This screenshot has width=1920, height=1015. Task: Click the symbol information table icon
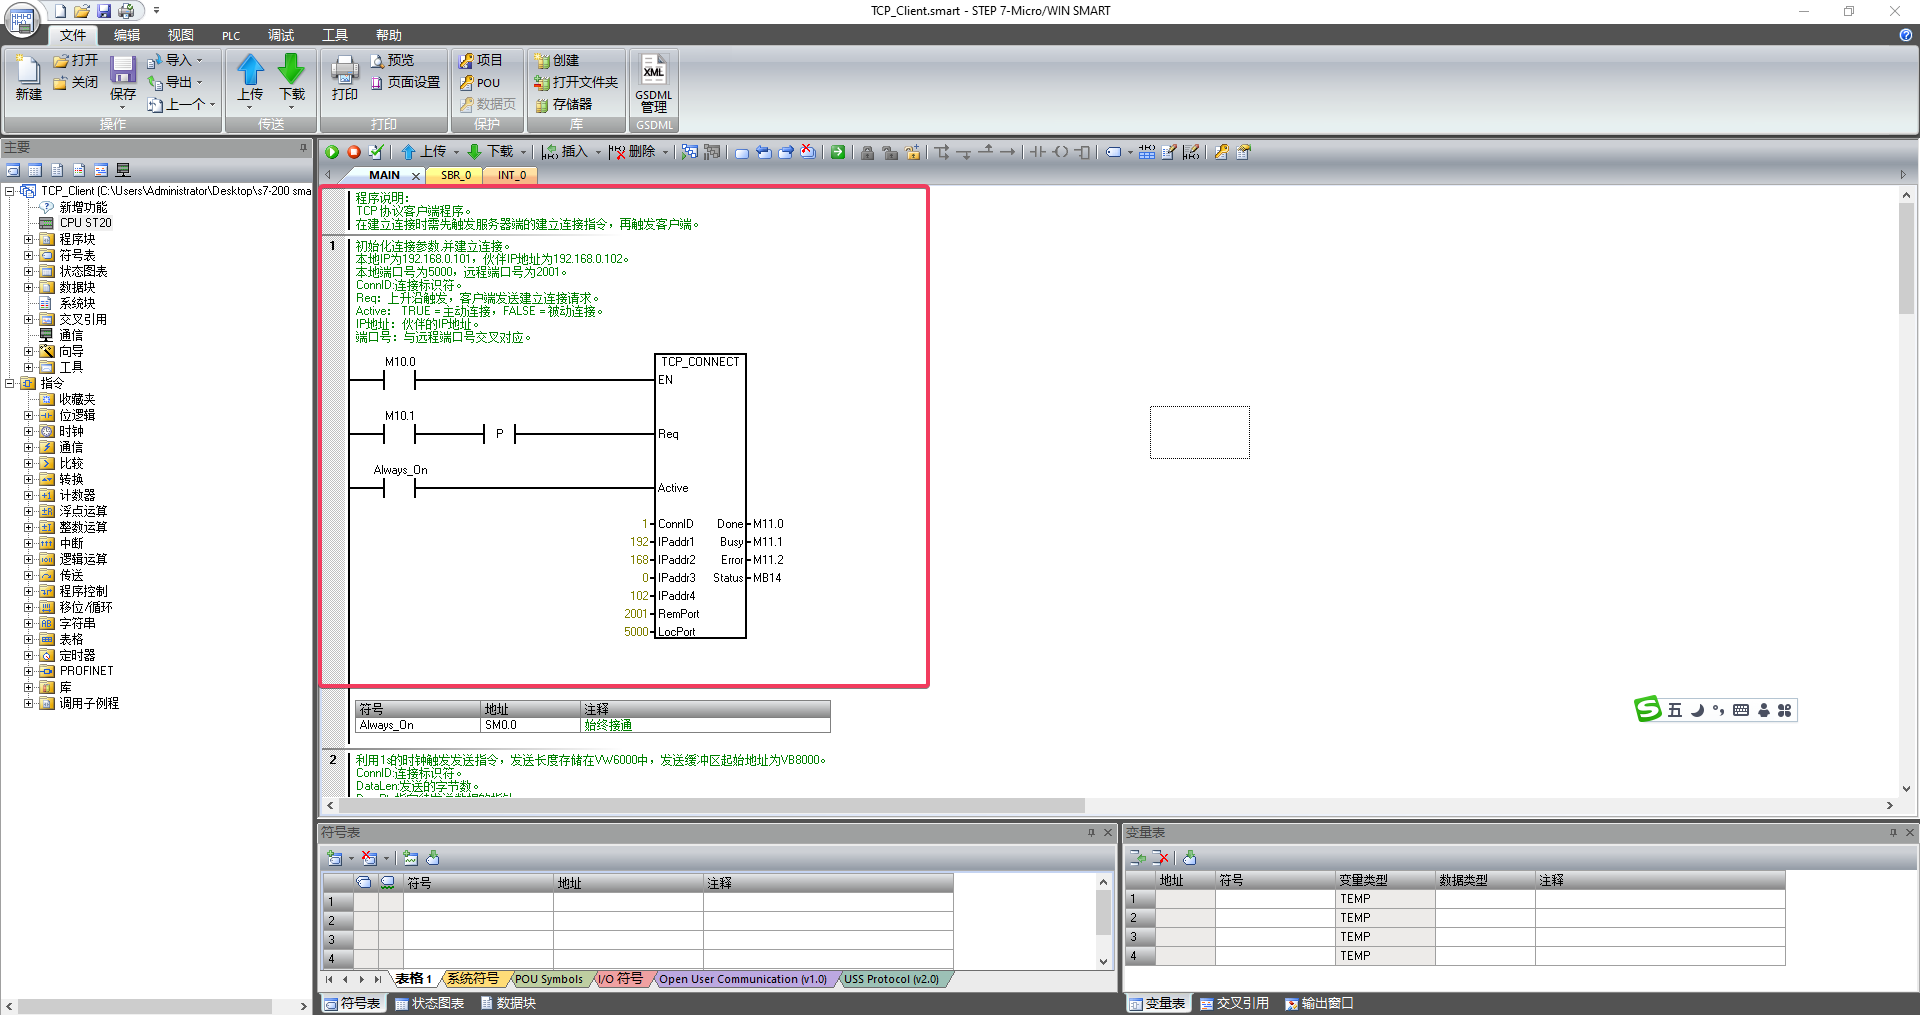[1147, 152]
